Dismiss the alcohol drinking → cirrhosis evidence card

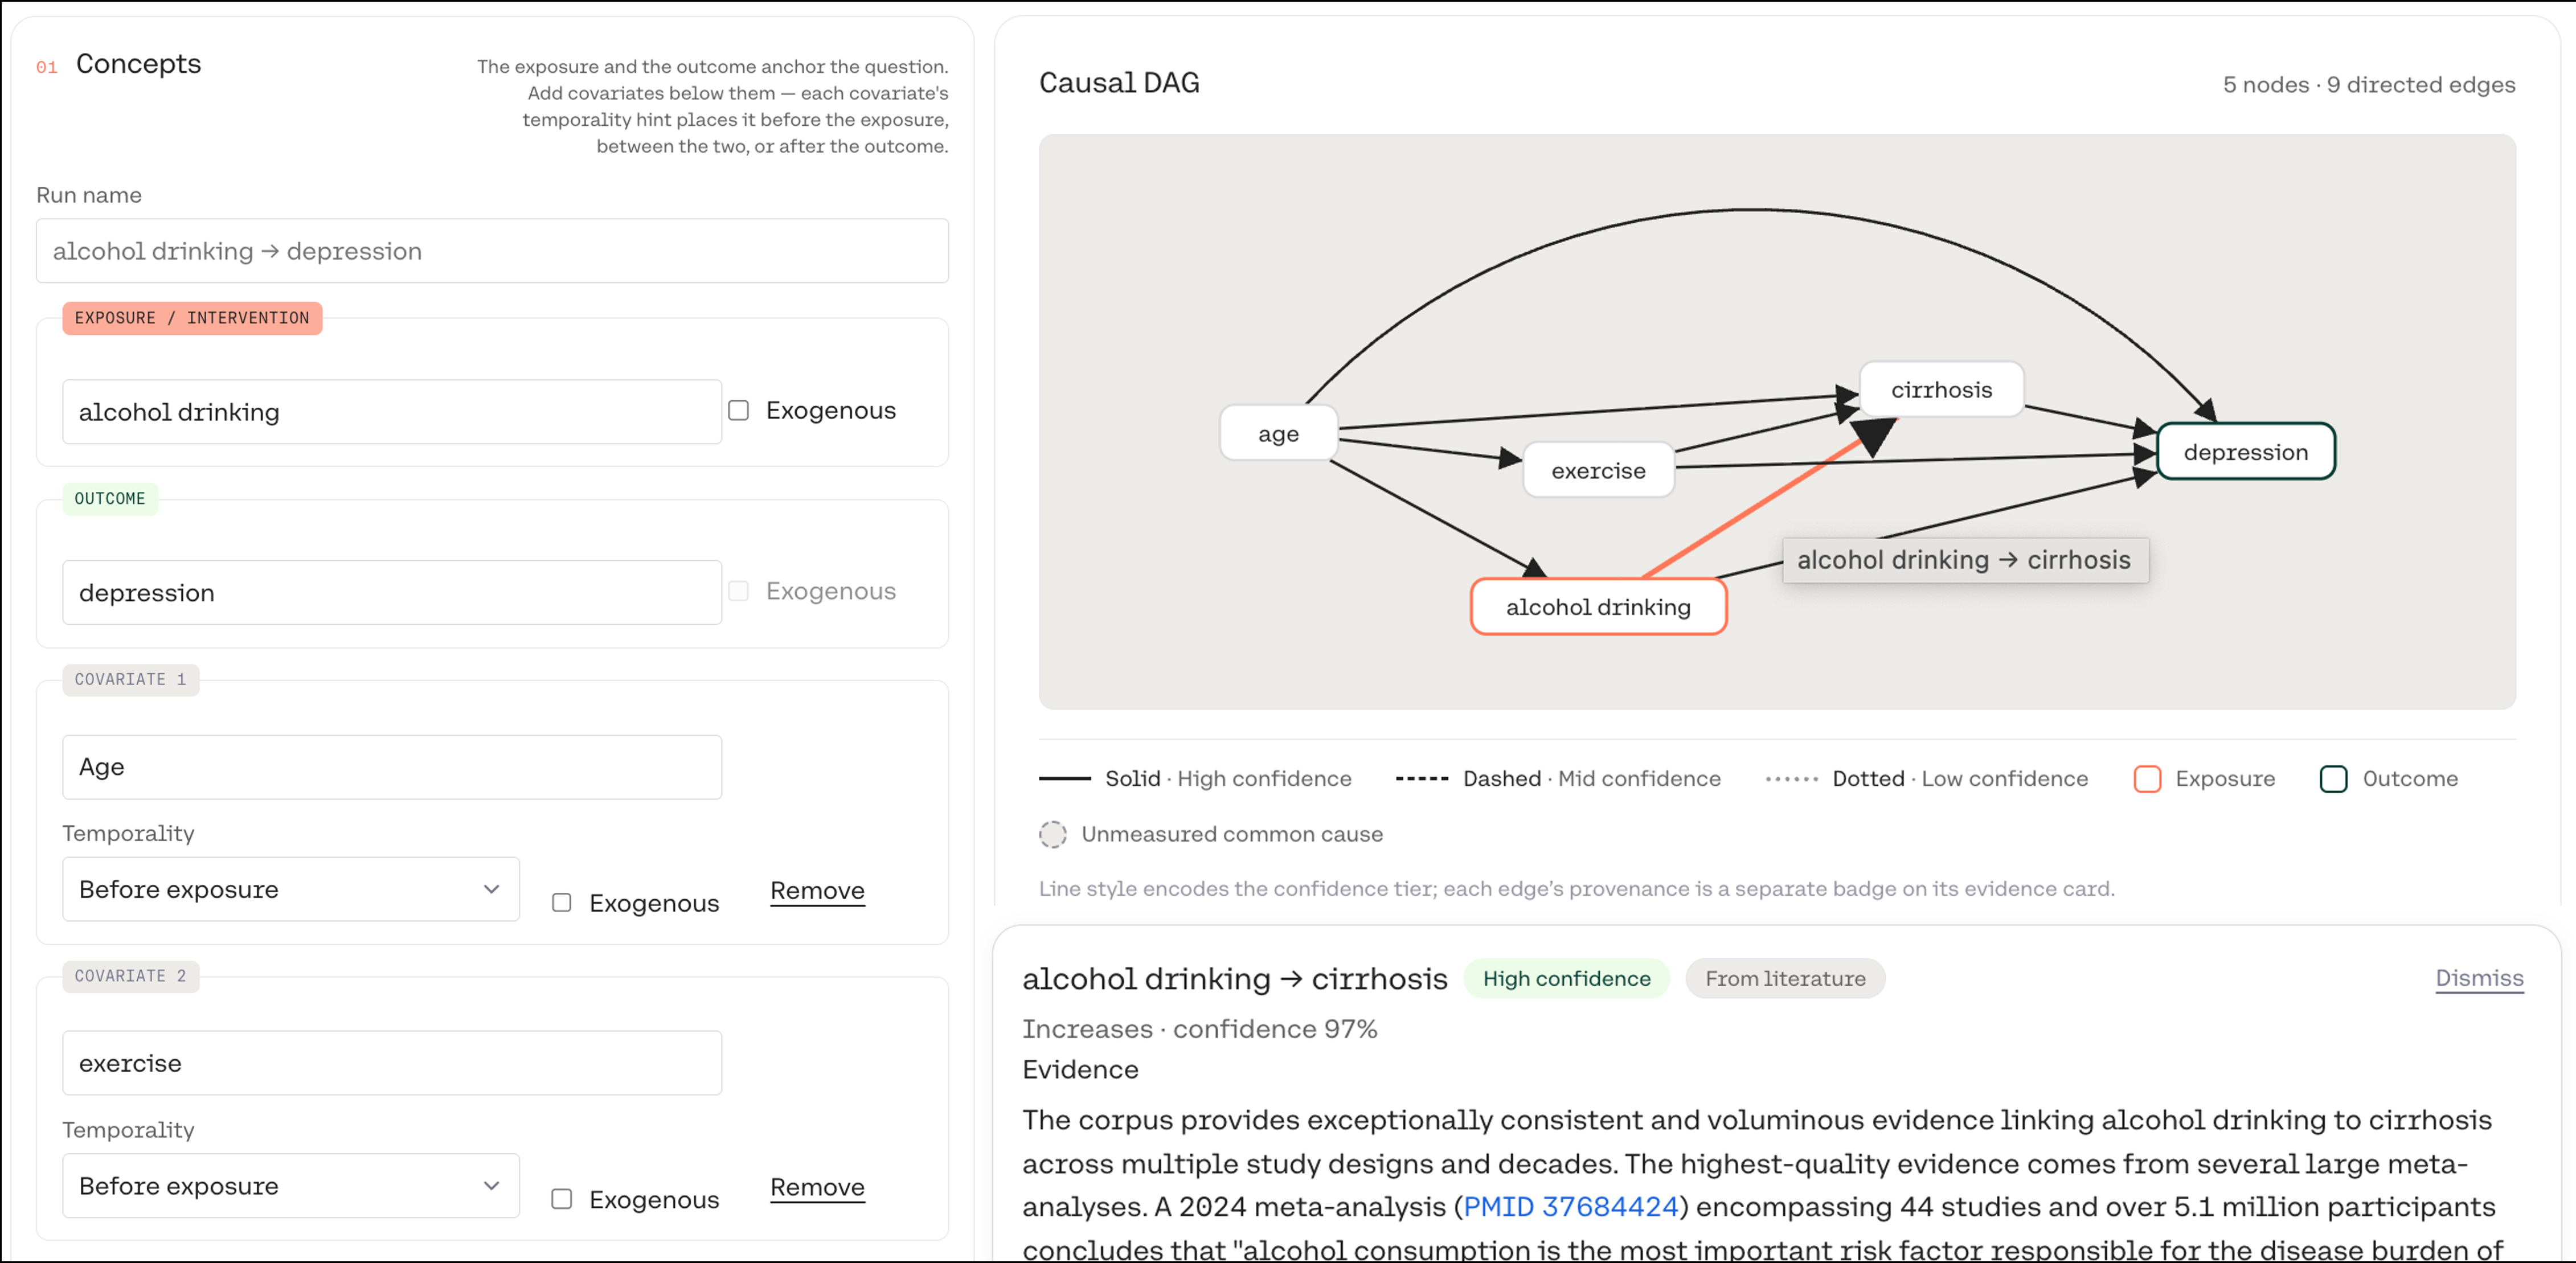pyautogui.click(x=2479, y=978)
